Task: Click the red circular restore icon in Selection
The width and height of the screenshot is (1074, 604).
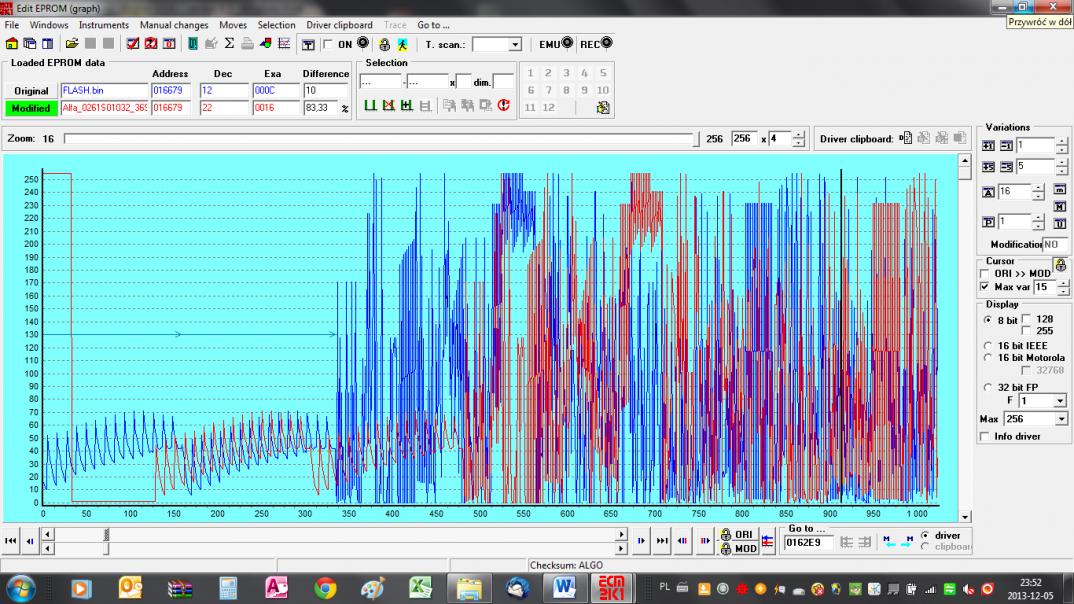Action: [504, 105]
